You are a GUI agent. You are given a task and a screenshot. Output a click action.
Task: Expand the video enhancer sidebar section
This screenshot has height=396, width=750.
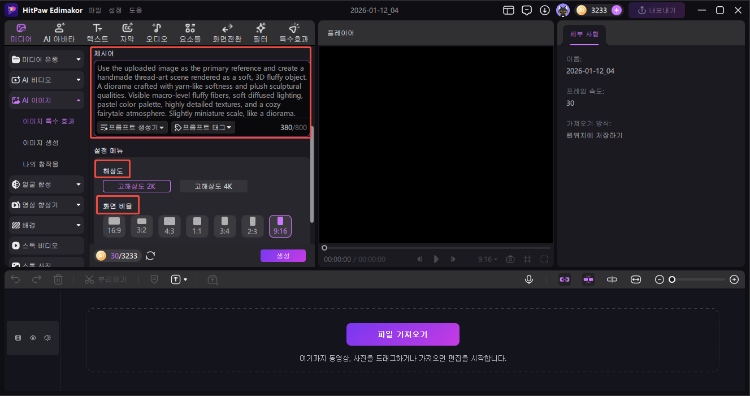[x=46, y=205]
